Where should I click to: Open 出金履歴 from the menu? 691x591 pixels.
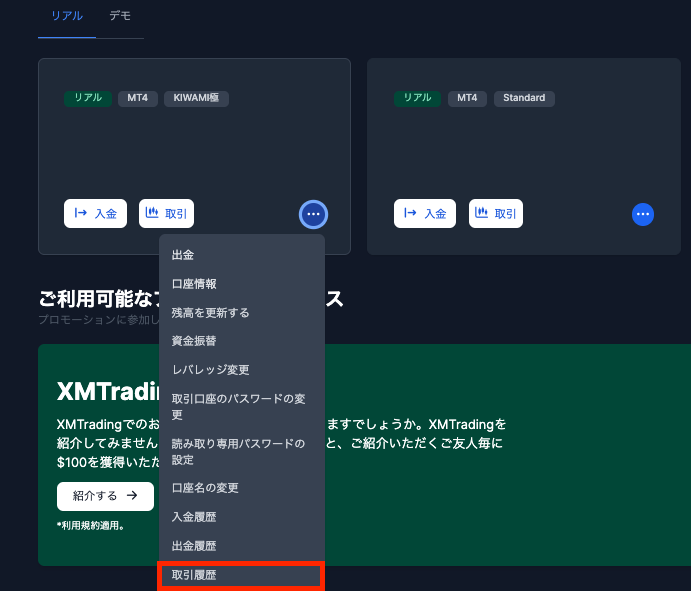(194, 546)
